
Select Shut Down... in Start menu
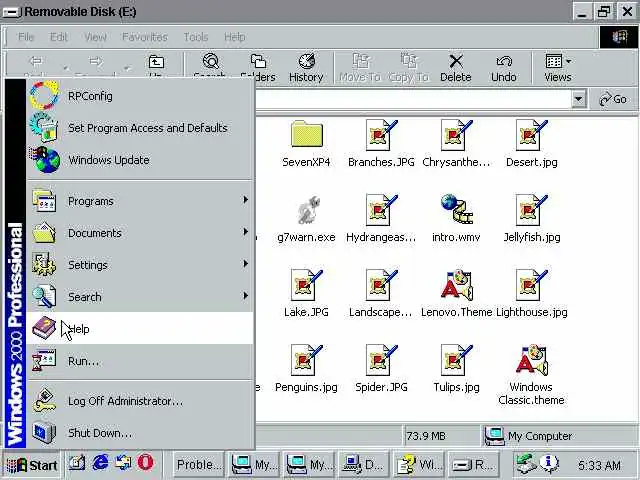pos(140,433)
